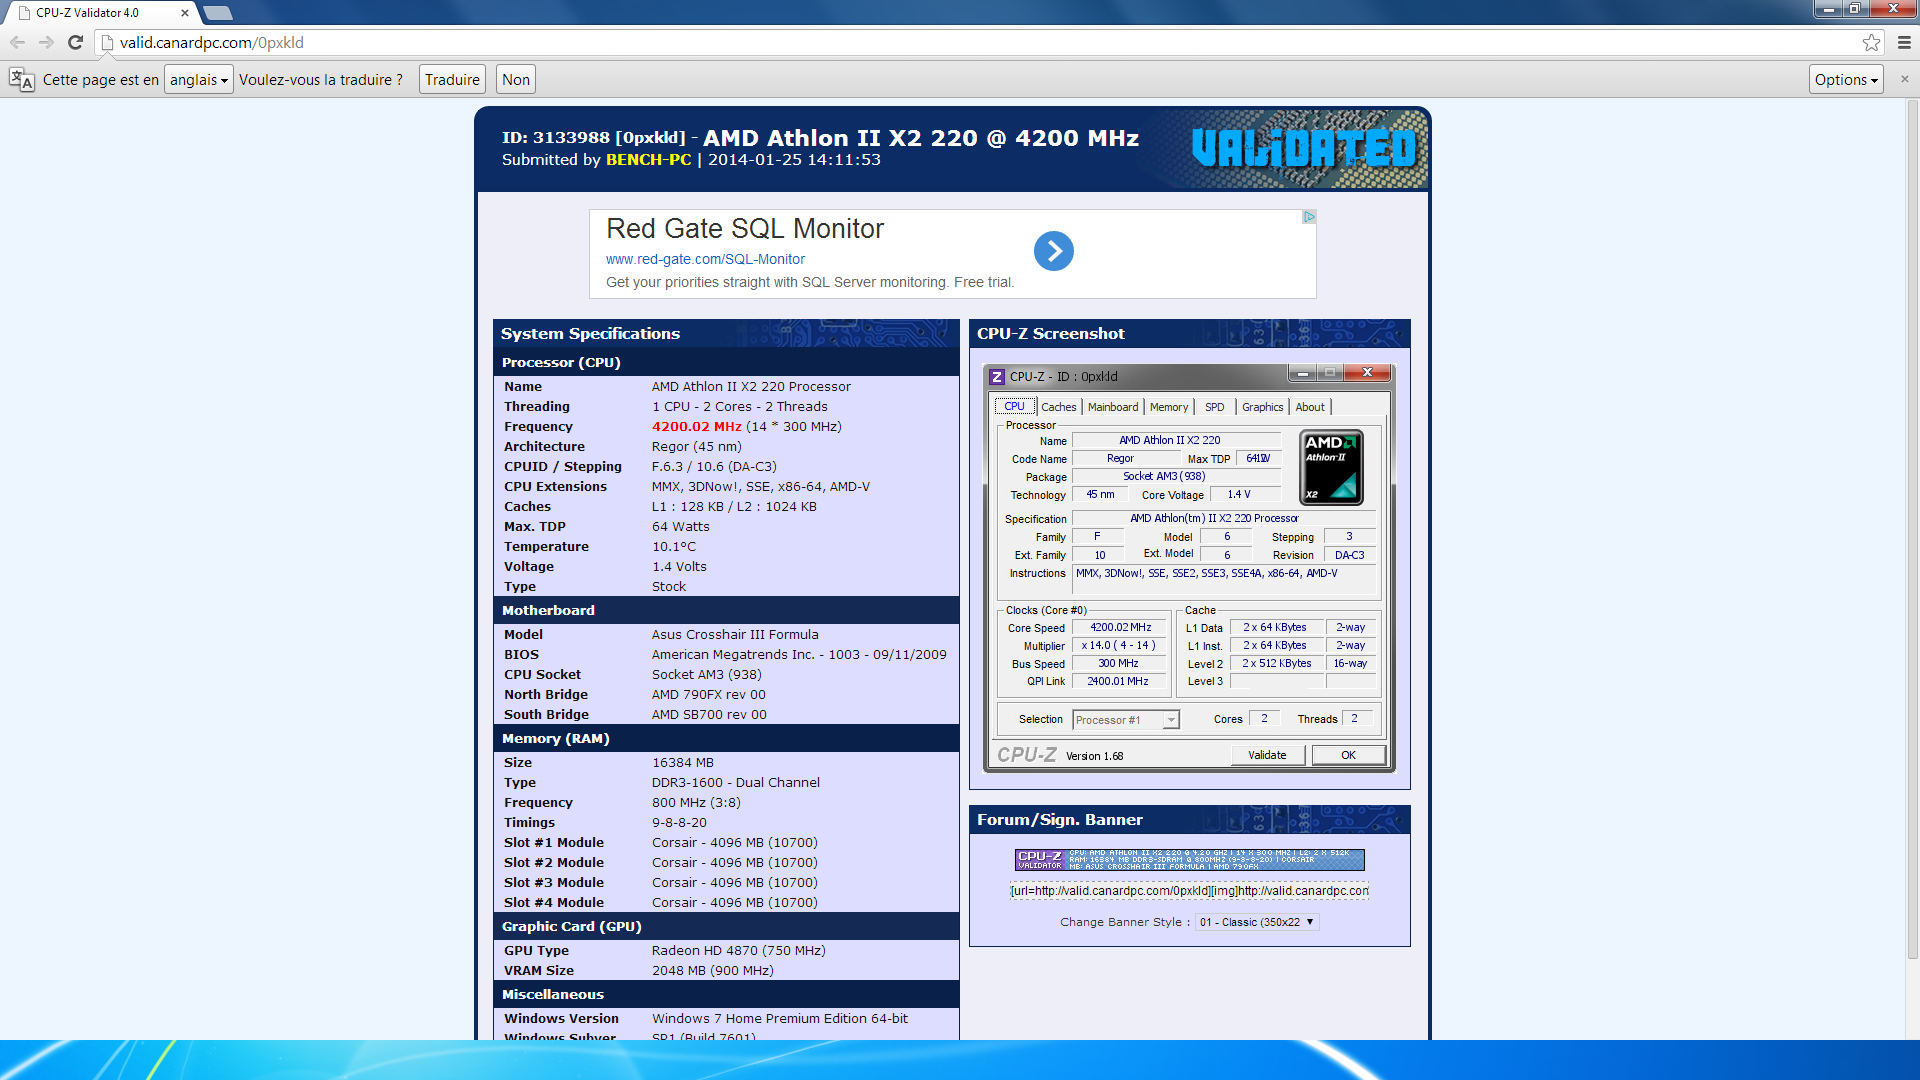Click the Slot #1 Module Corsair value
The image size is (1920, 1080).
[x=735, y=843]
